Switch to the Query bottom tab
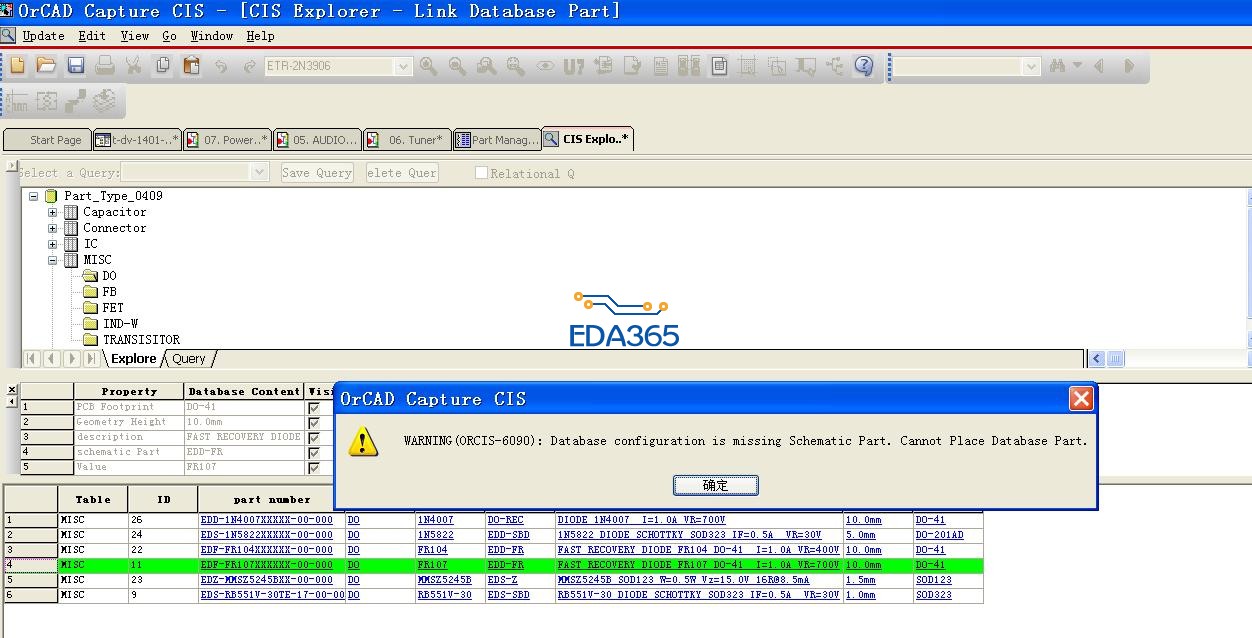The width and height of the screenshot is (1252, 638). coord(188,359)
